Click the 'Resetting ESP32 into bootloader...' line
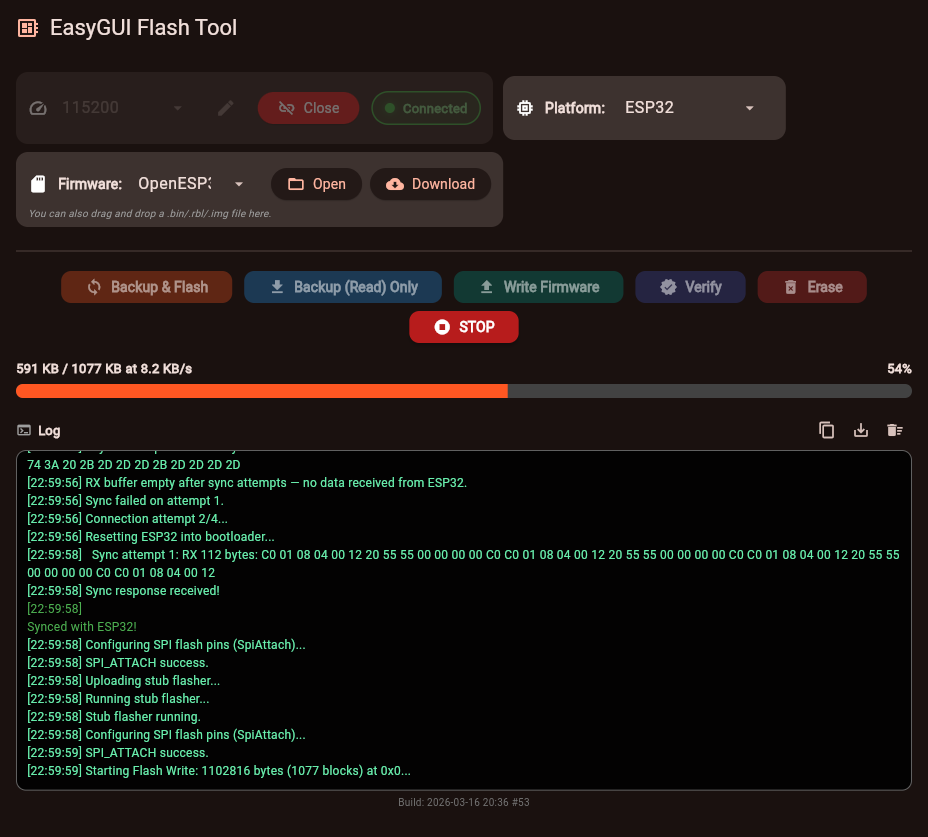The height and width of the screenshot is (837, 928). point(151,537)
